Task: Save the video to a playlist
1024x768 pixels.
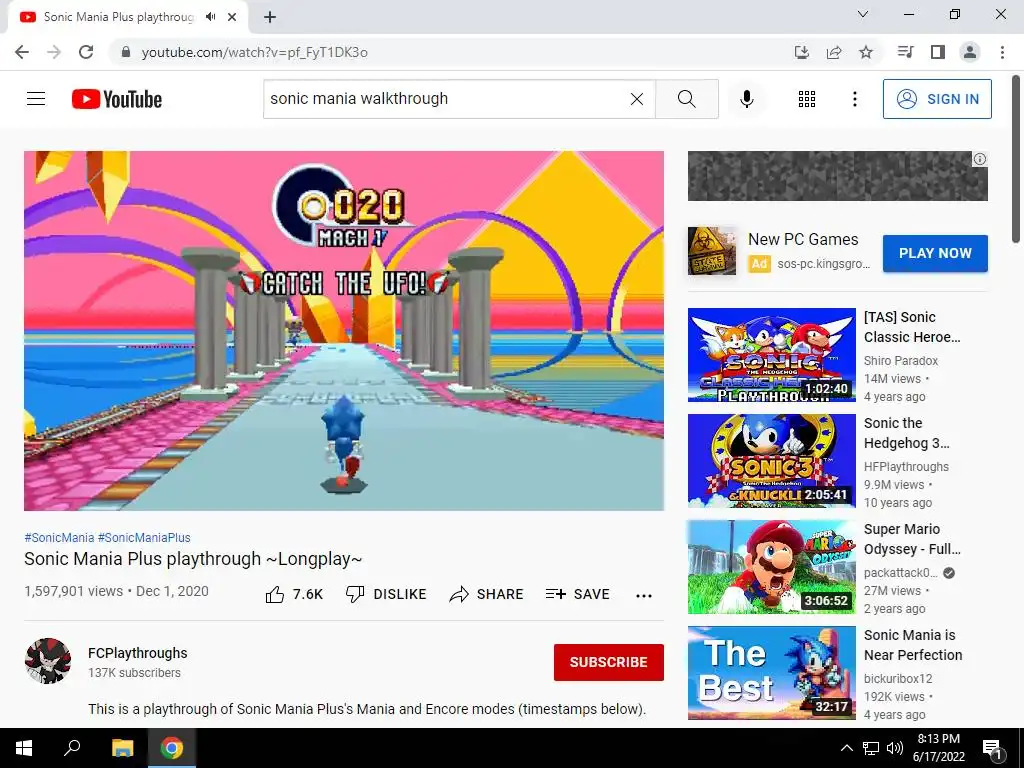Action: click(578, 594)
